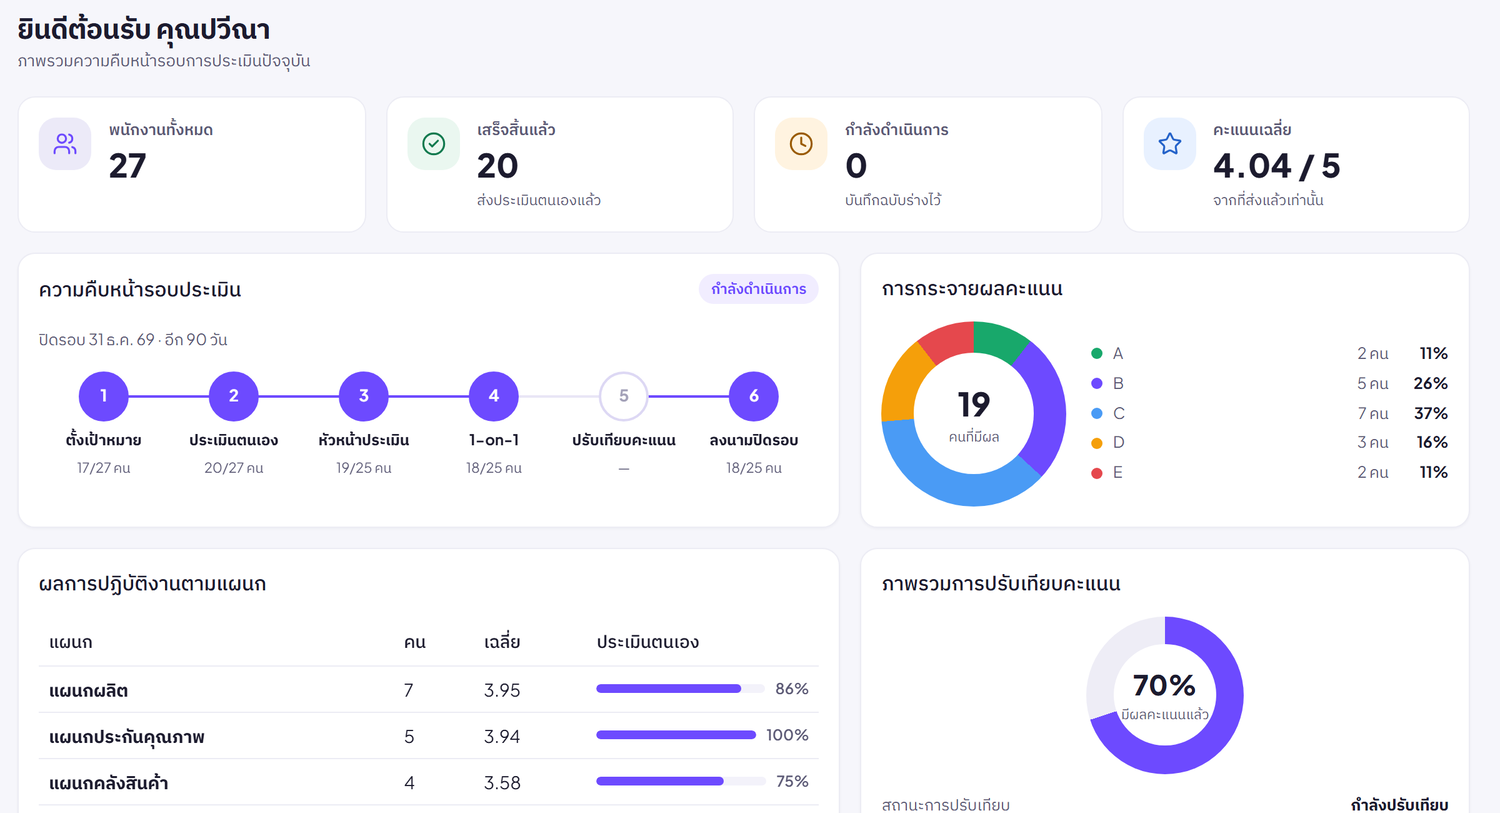Jump to step 6 circle ลงนามปิดรอบ
This screenshot has height=813, width=1500.
pos(754,396)
